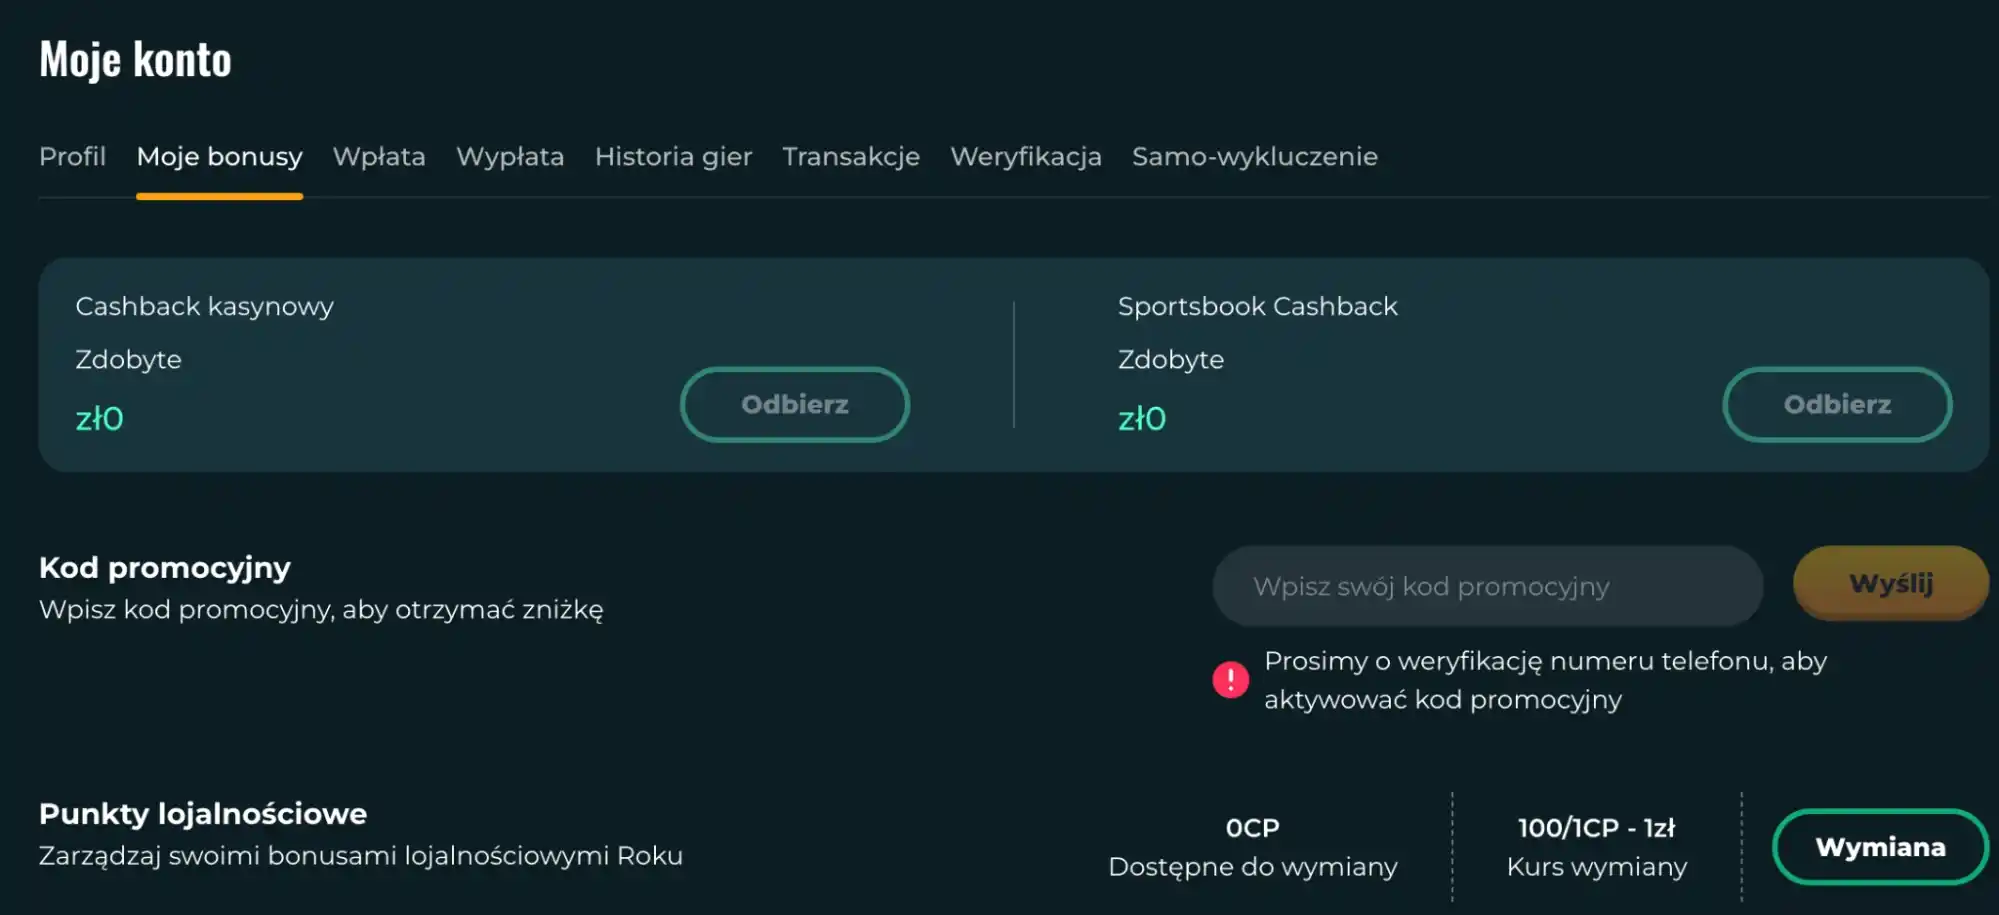The image size is (1999, 915).
Task: Click the promo code input field
Action: [1487, 586]
